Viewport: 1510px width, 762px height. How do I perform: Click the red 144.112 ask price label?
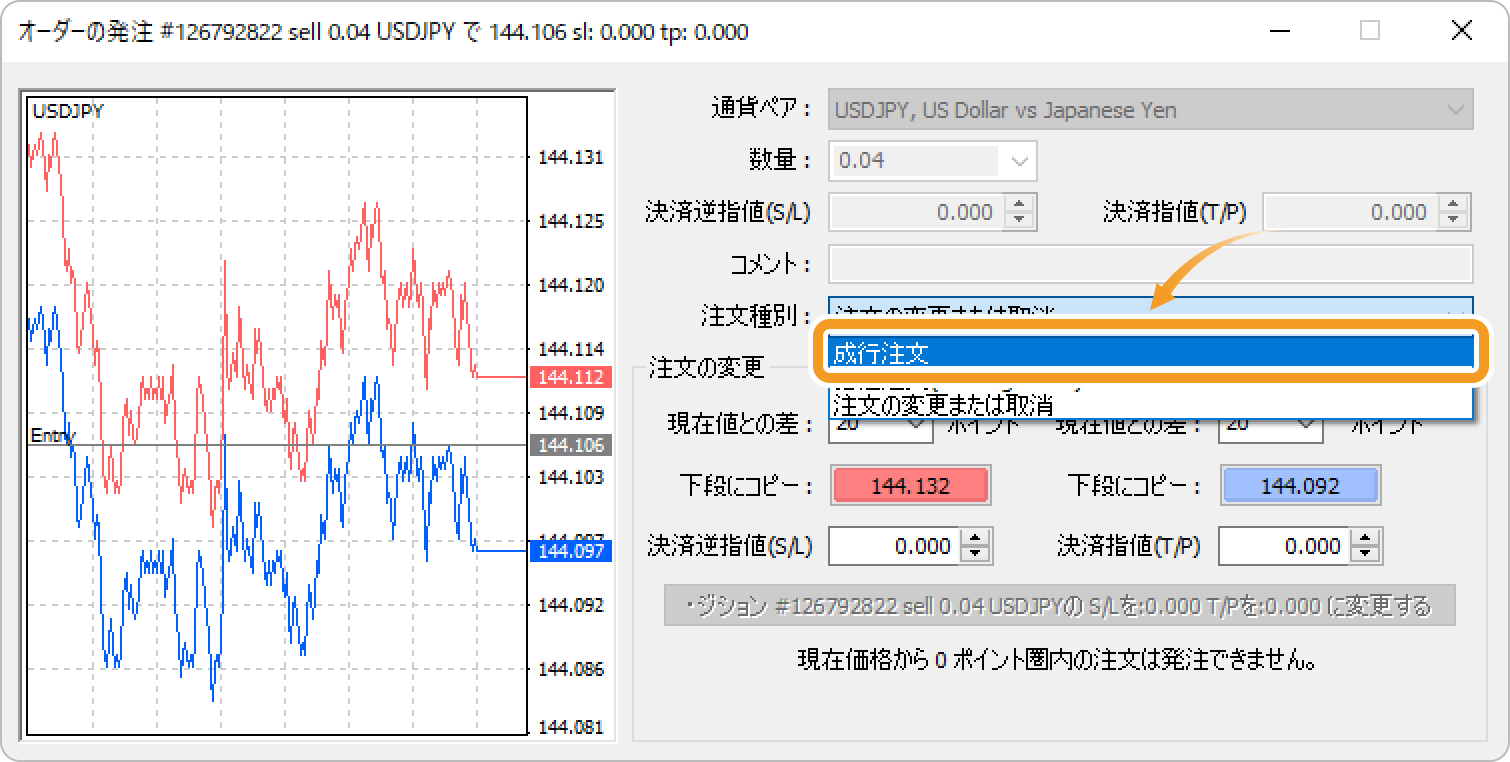[572, 377]
